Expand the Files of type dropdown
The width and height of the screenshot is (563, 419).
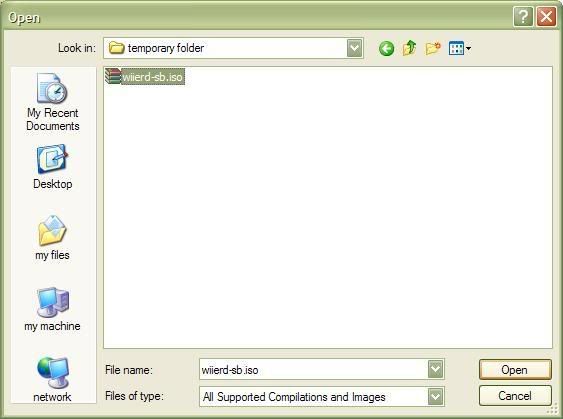(436, 397)
